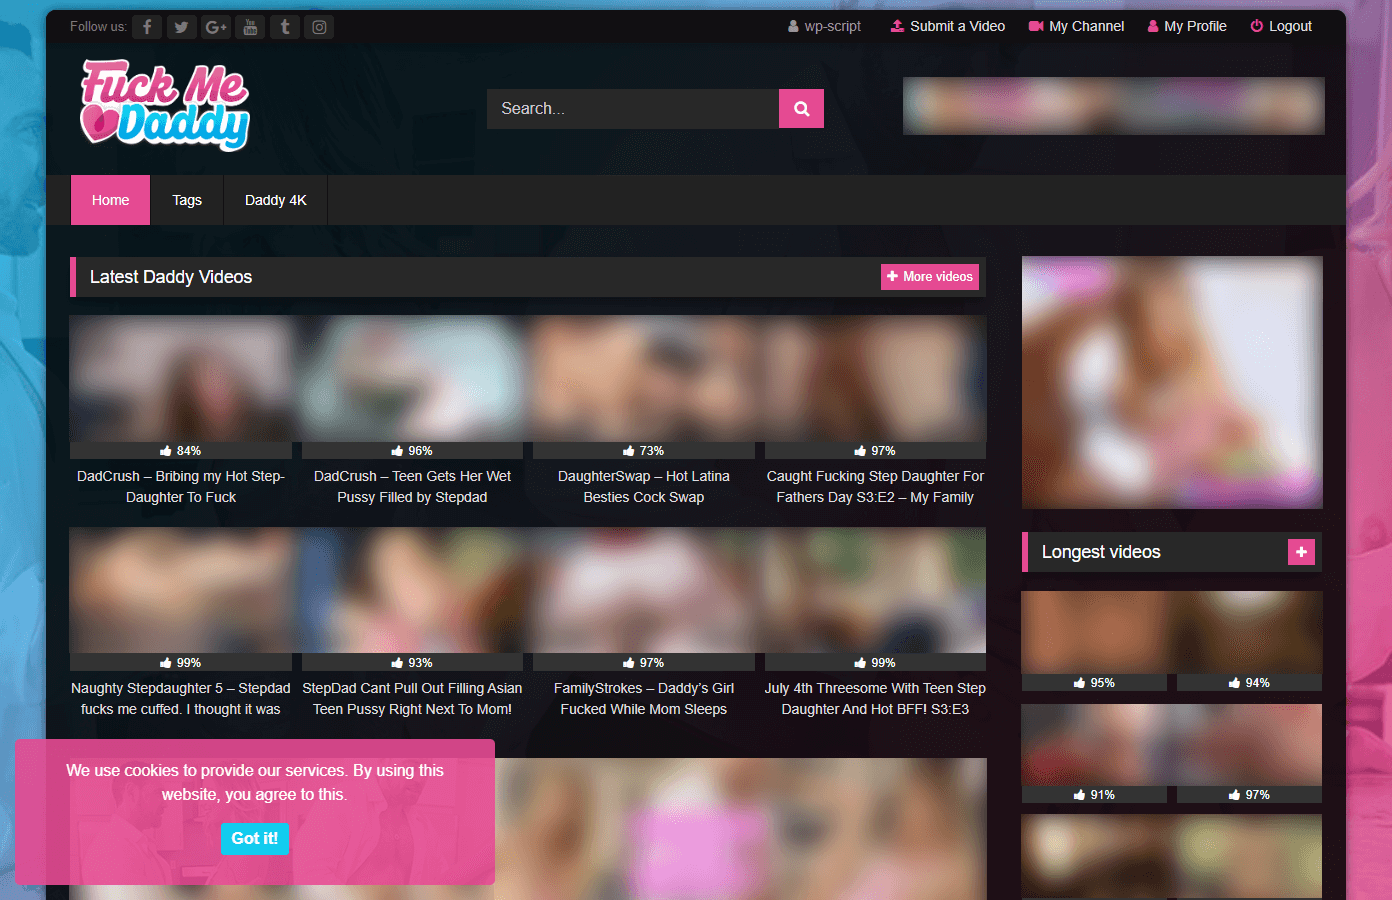Click the Latest Daddy Videos heading
The height and width of the screenshot is (900, 1392).
tap(171, 277)
